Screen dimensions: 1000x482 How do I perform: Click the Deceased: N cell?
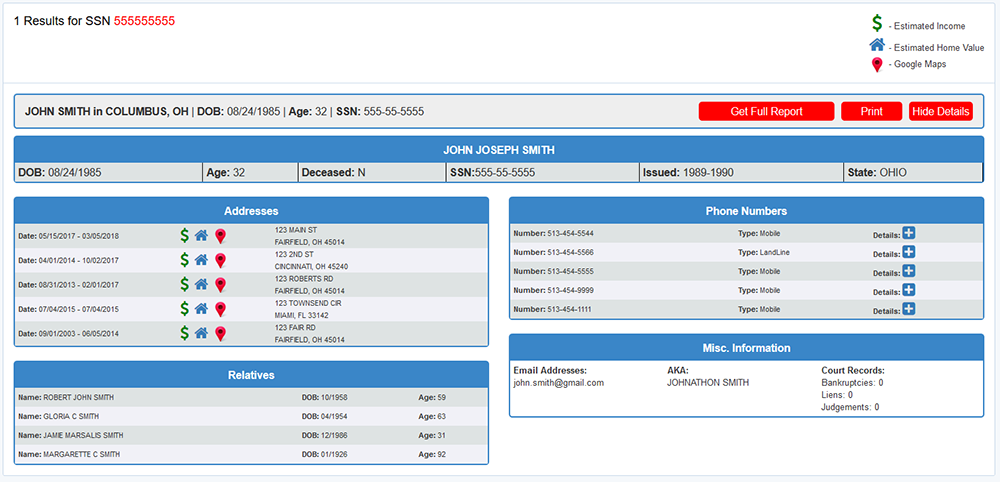pos(372,173)
